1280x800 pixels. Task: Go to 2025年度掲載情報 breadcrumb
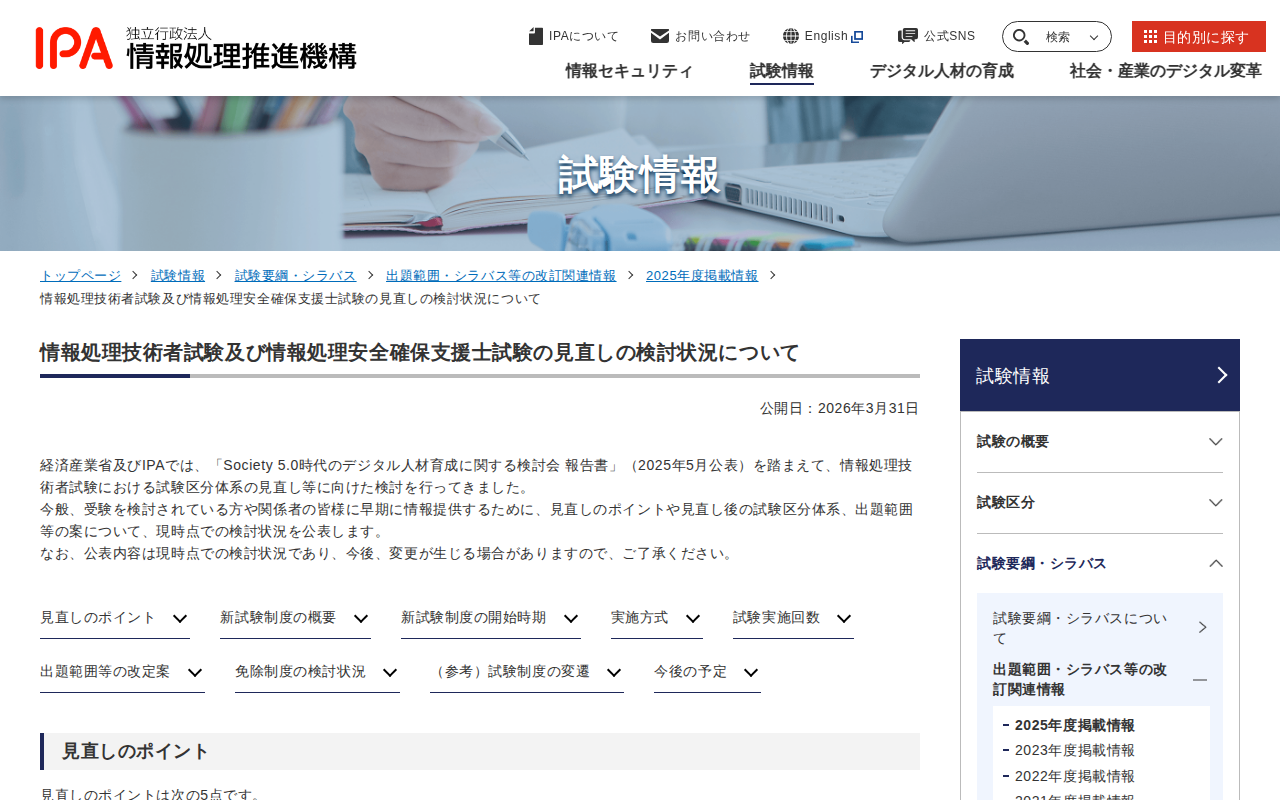(x=702, y=276)
